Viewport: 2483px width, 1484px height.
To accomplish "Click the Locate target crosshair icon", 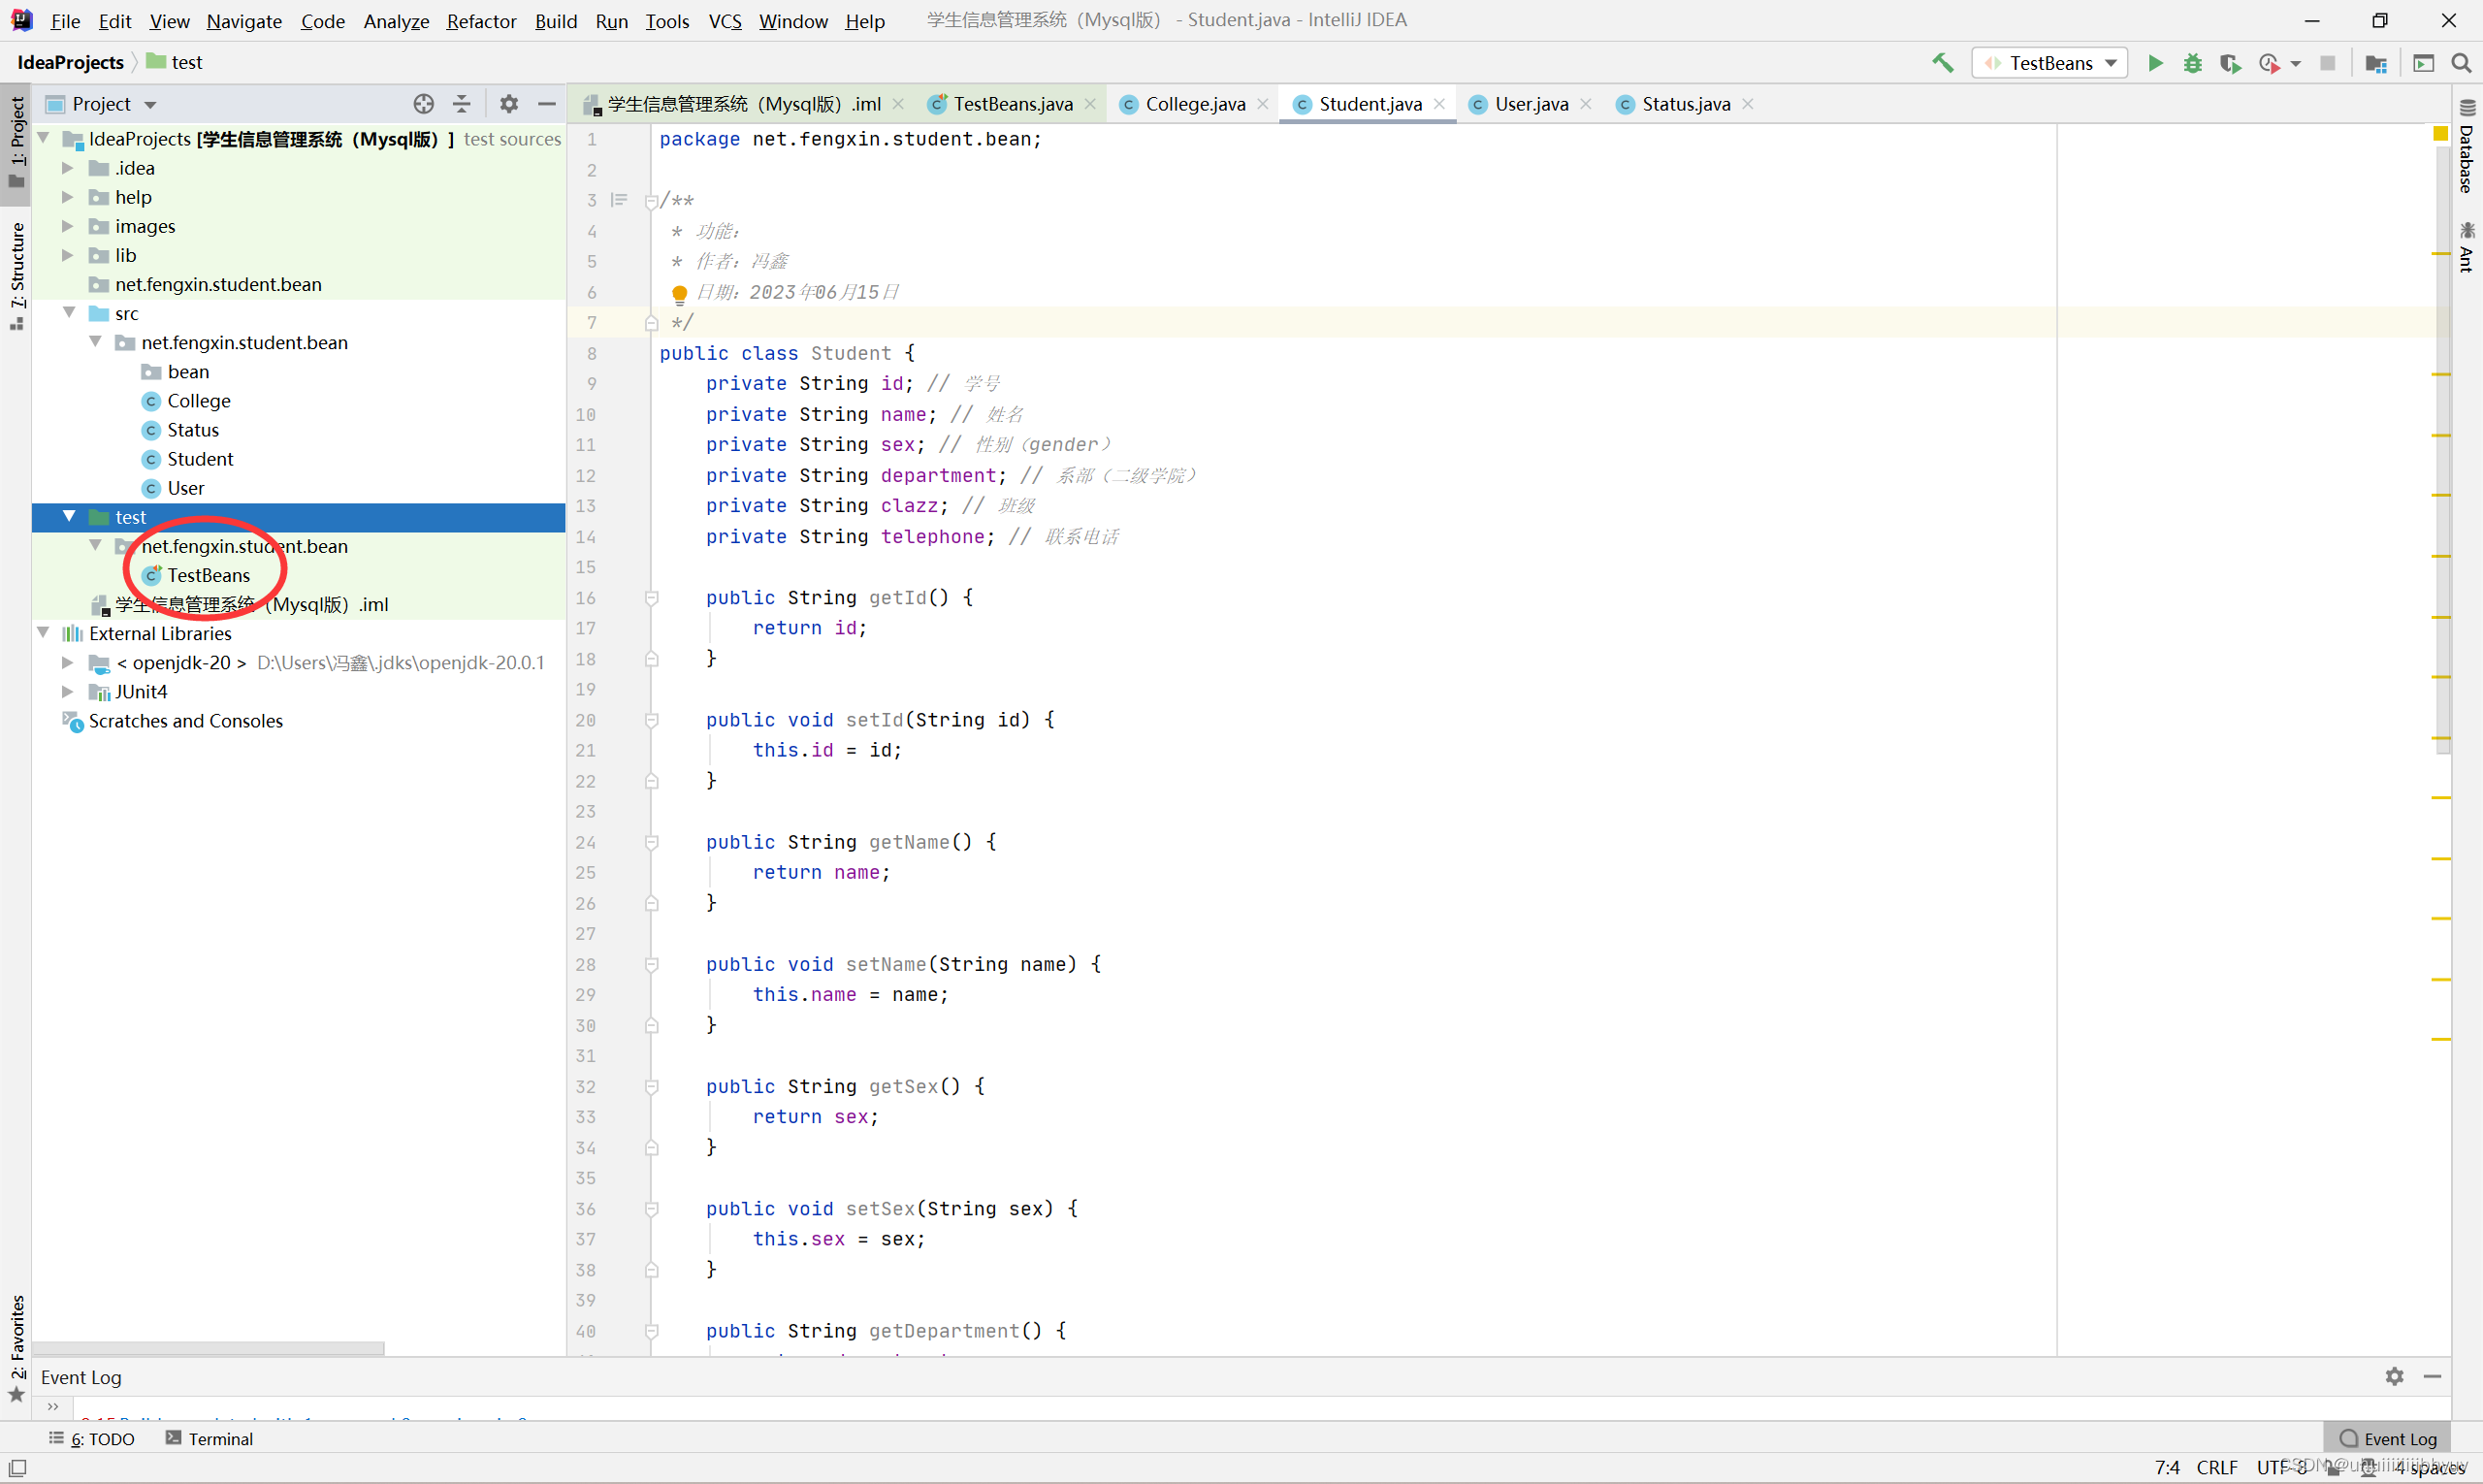I will pyautogui.click(x=424, y=104).
